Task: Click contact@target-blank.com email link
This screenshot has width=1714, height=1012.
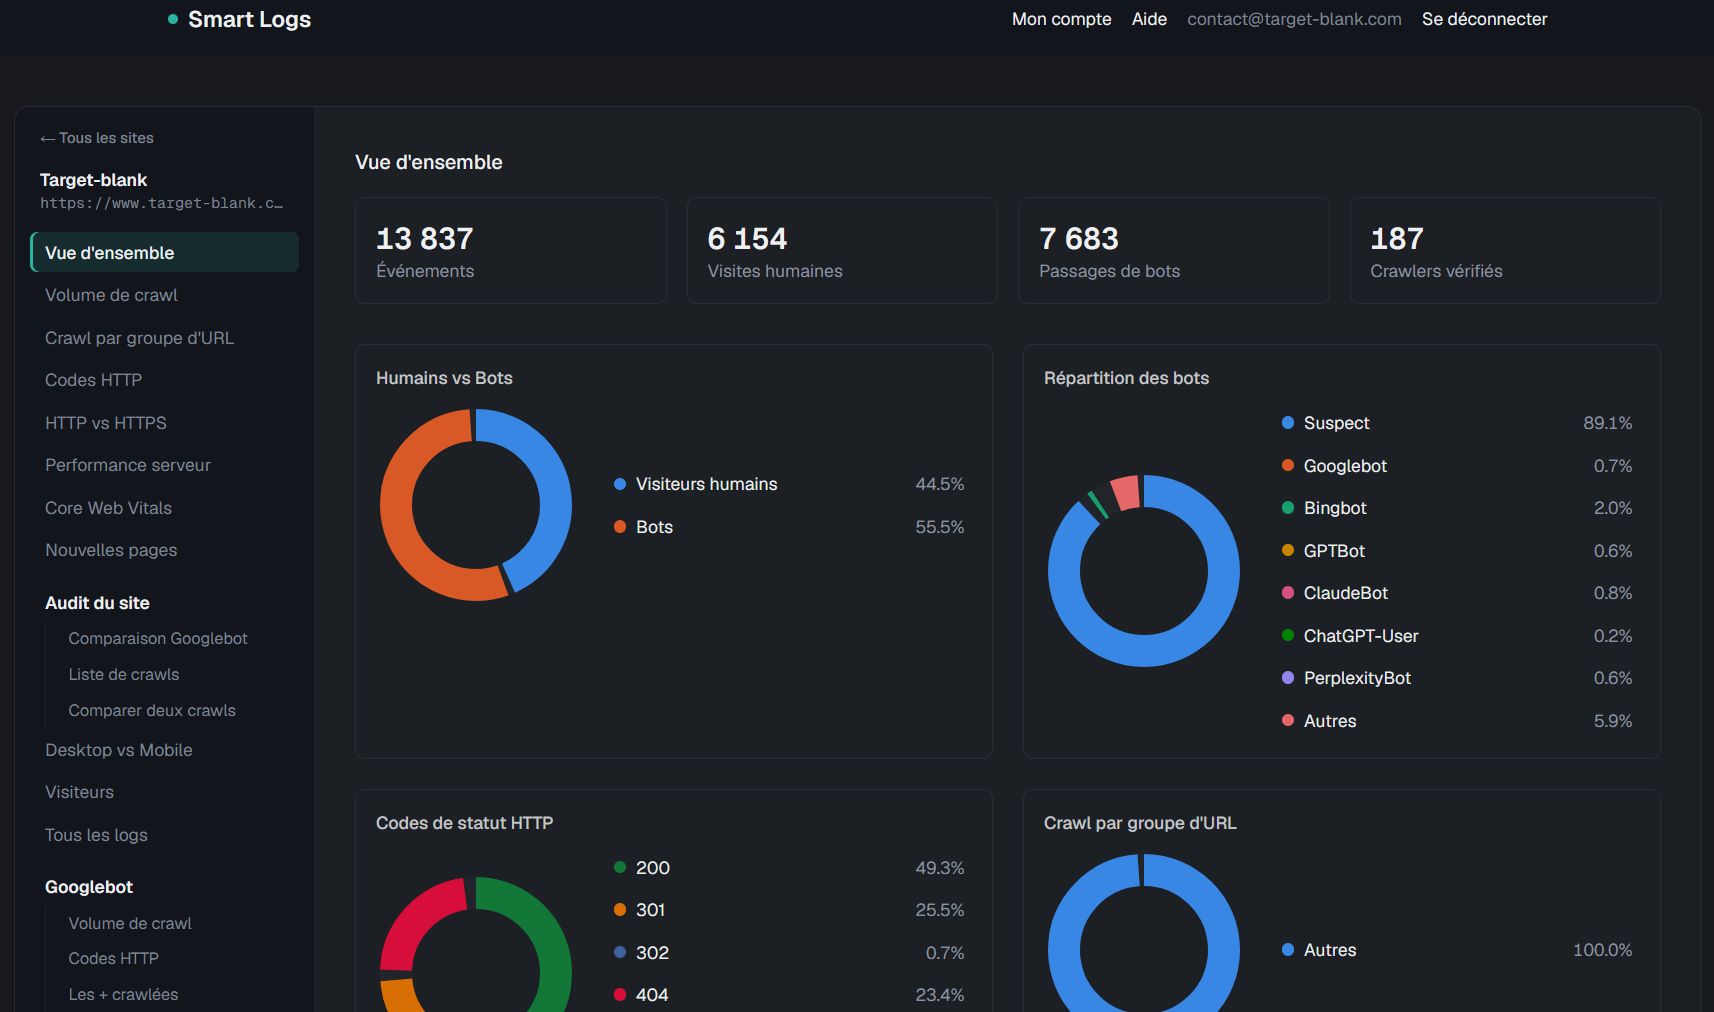Action: [1294, 19]
